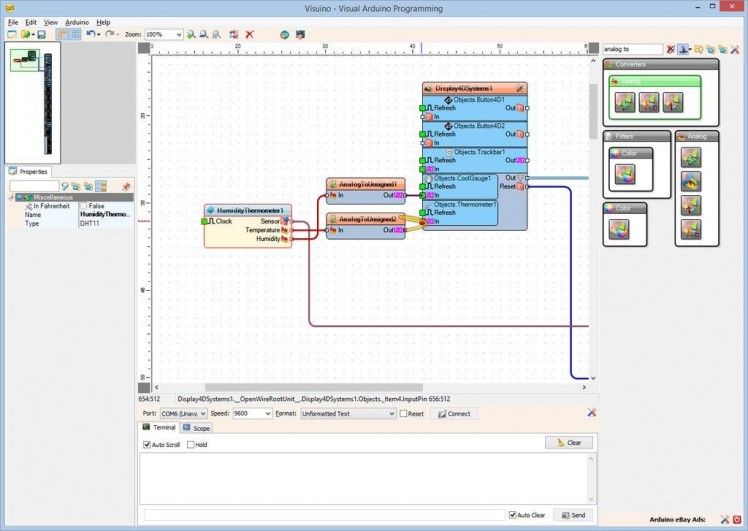Screen dimensions: 748x531
Task: Toggle the Auto Scroll checkbox
Action: pyautogui.click(x=147, y=445)
